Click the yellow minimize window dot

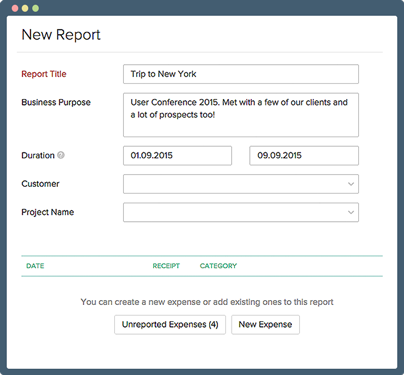(25, 8)
